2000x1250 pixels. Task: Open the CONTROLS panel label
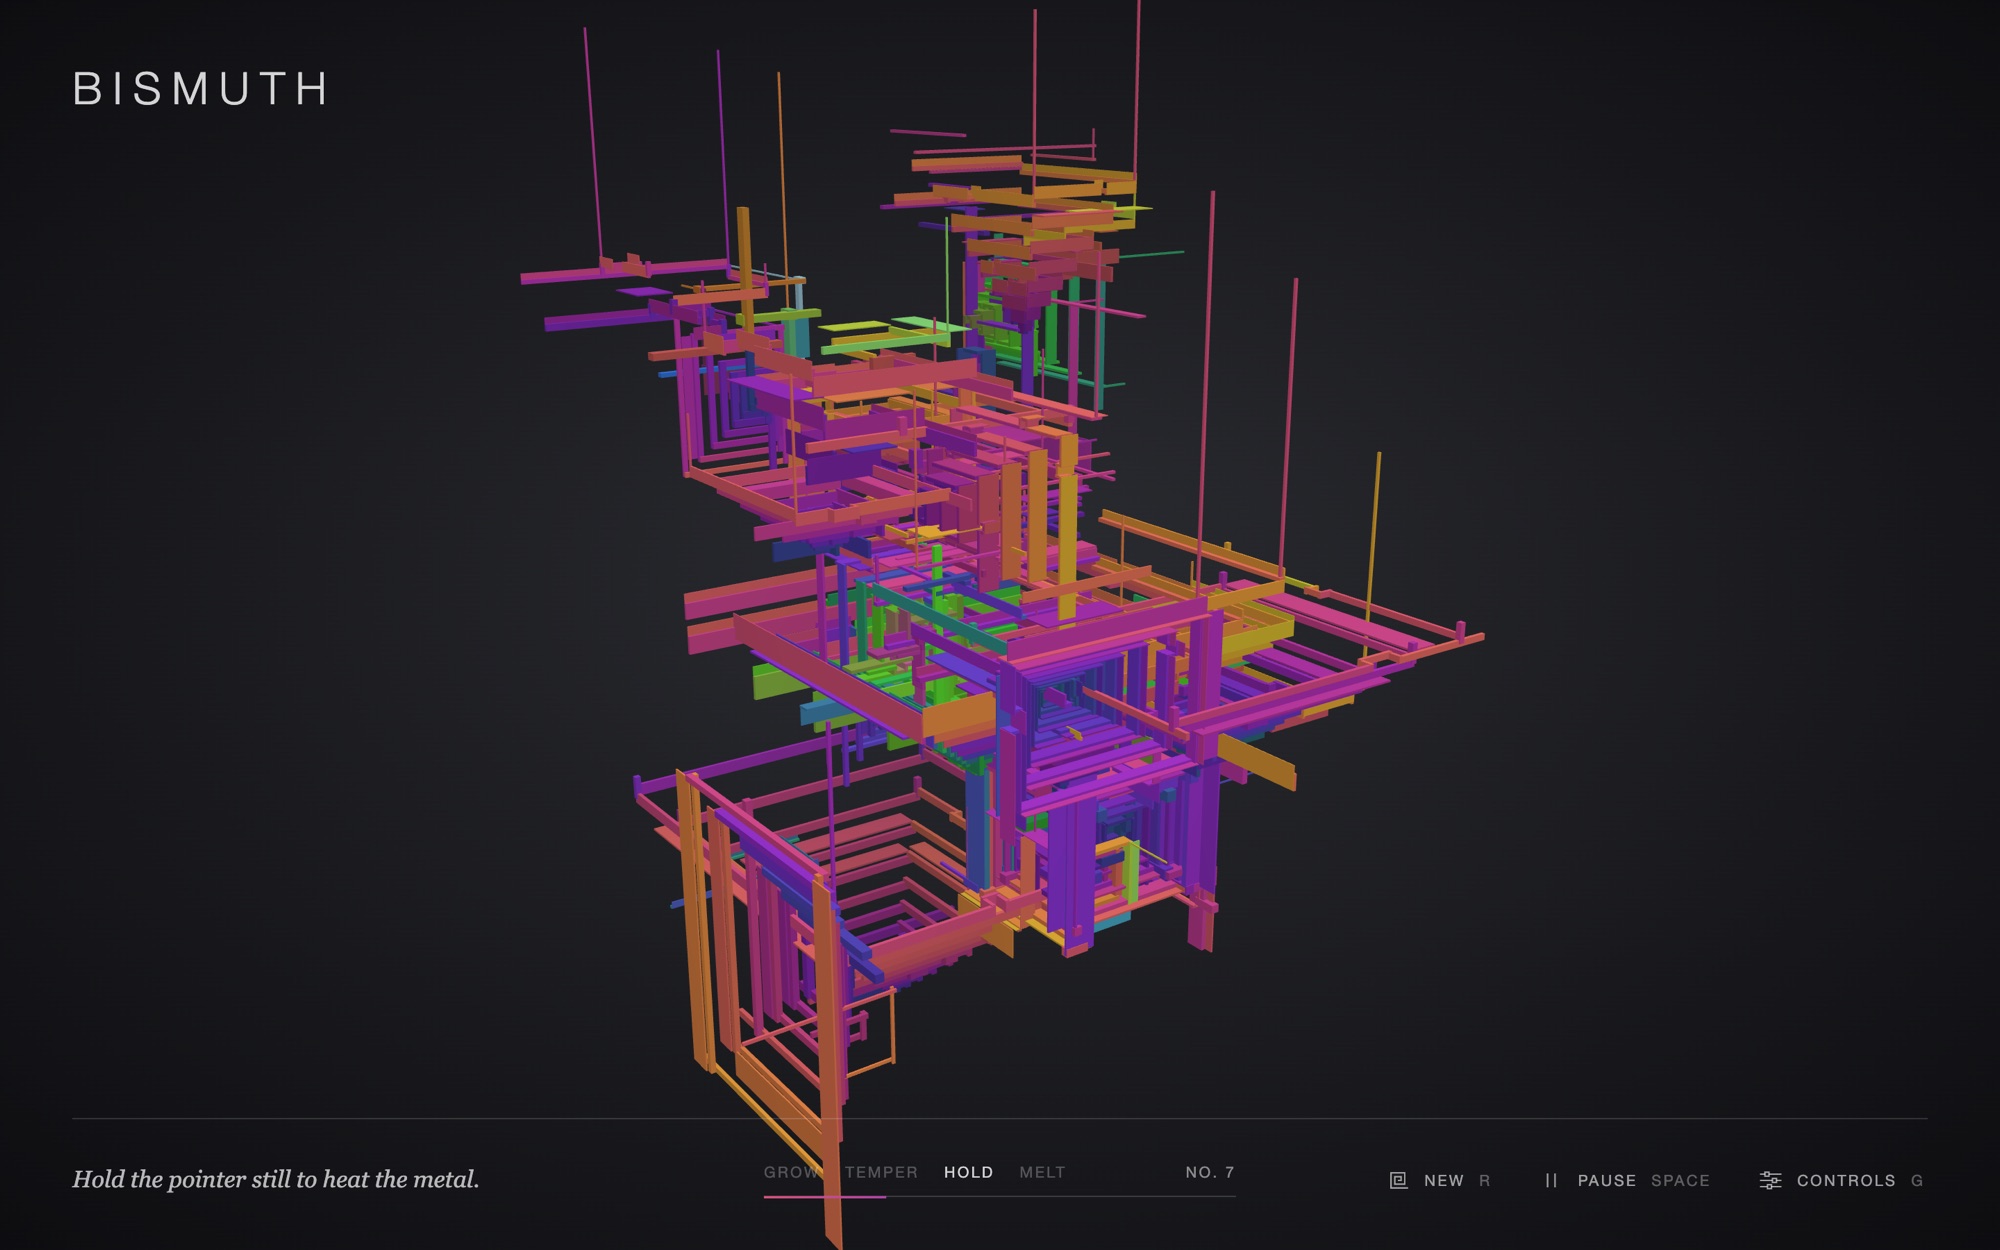click(1846, 1180)
